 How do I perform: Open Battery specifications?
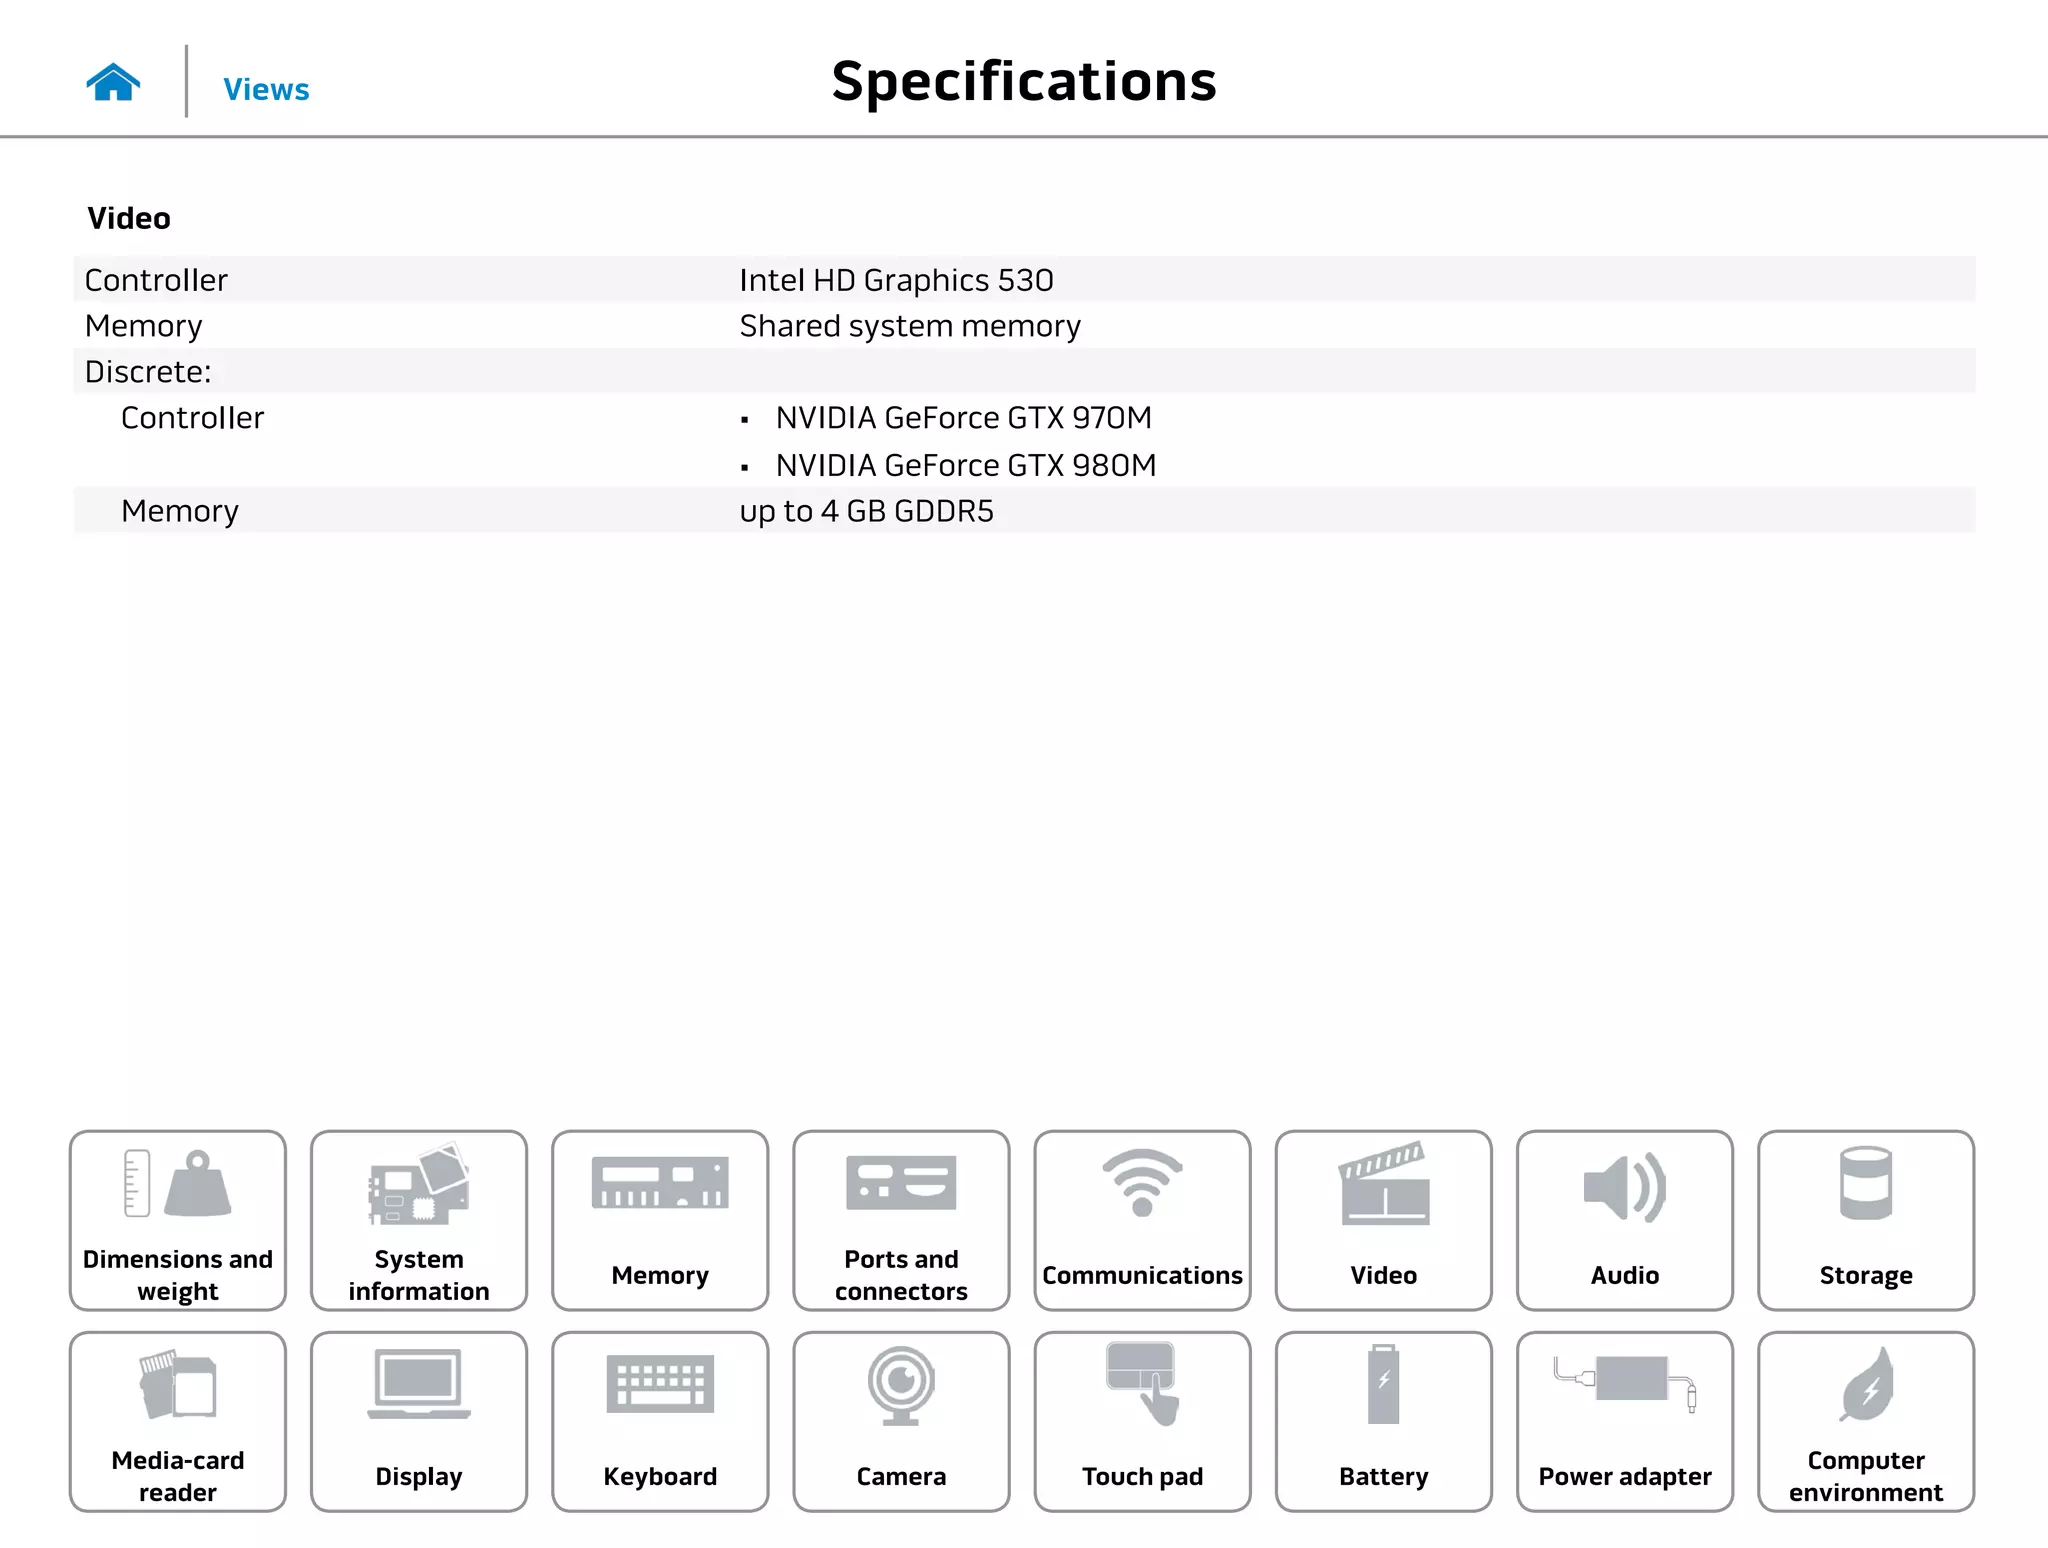[x=1383, y=1421]
